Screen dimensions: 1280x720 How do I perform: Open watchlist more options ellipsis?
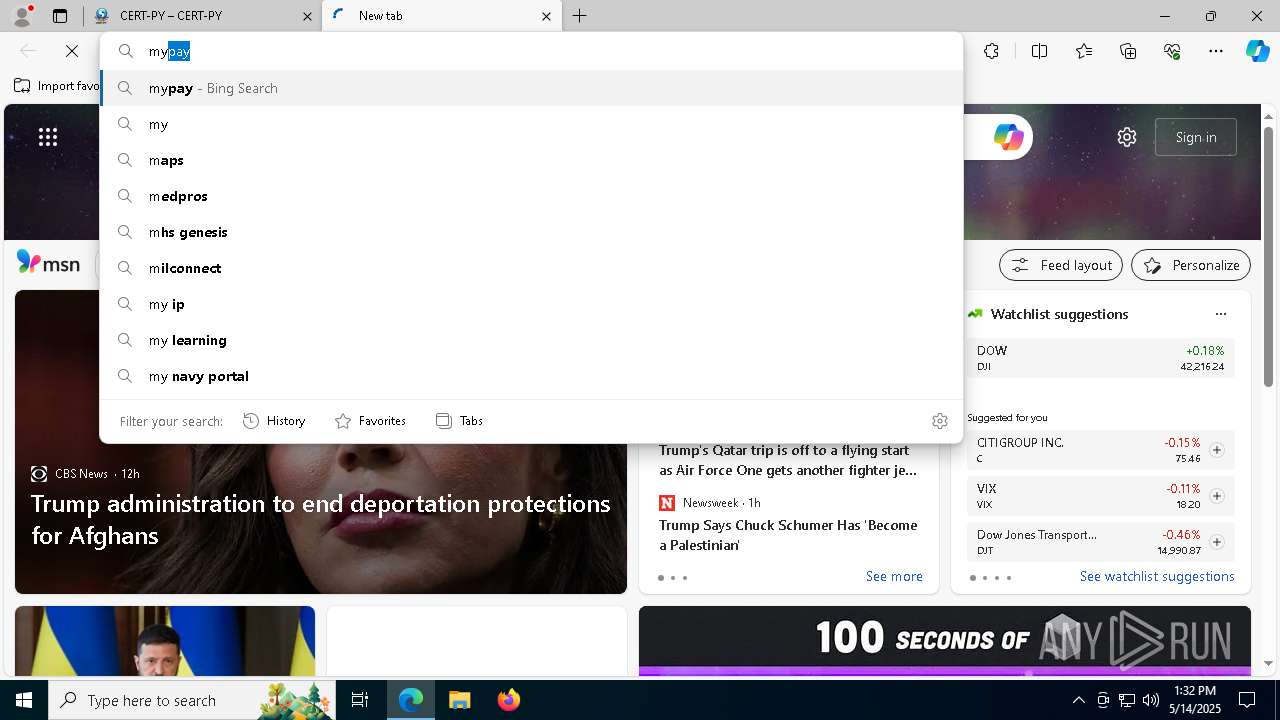(x=1220, y=314)
